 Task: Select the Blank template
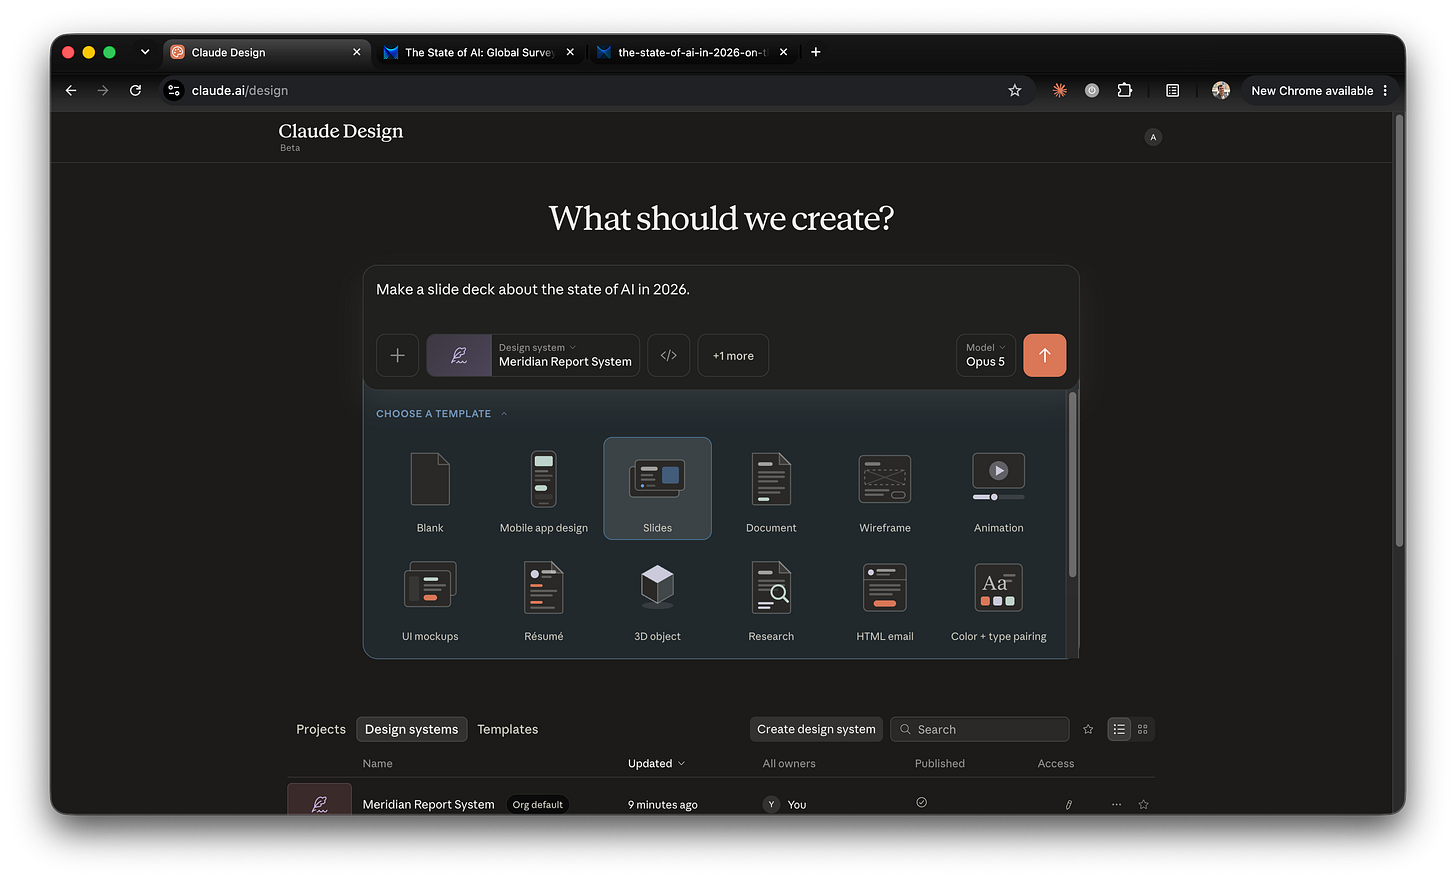(430, 489)
